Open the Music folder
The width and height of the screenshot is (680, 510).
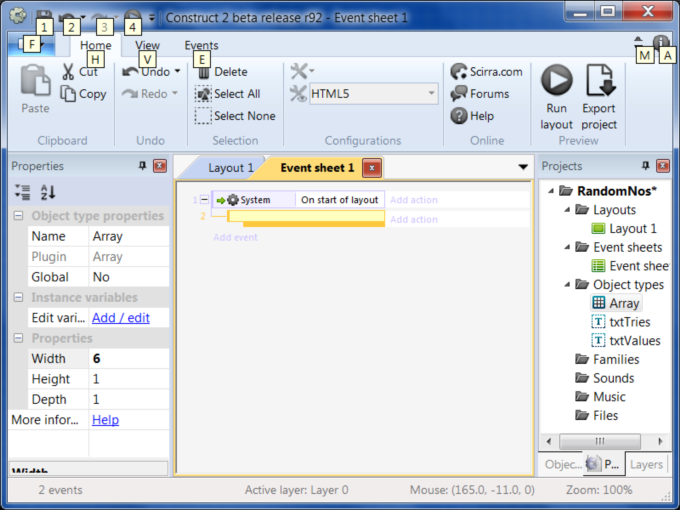pos(601,396)
